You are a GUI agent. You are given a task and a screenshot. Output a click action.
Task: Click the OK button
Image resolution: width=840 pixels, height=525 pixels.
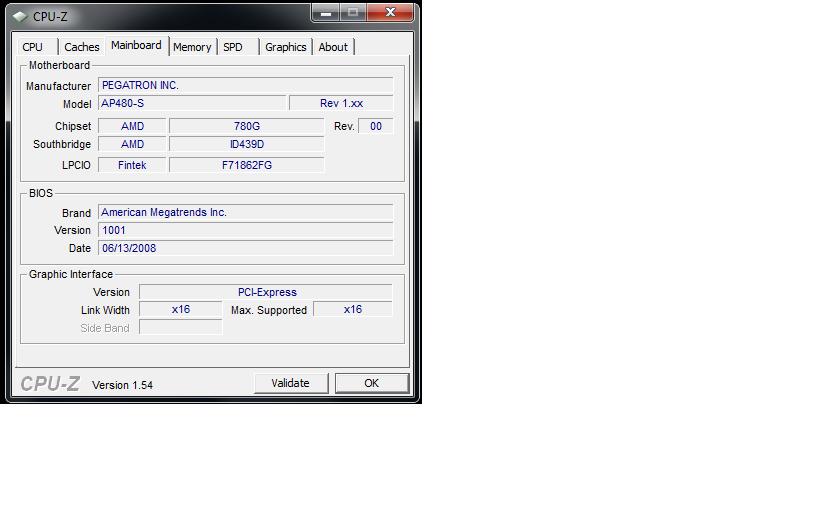point(372,383)
